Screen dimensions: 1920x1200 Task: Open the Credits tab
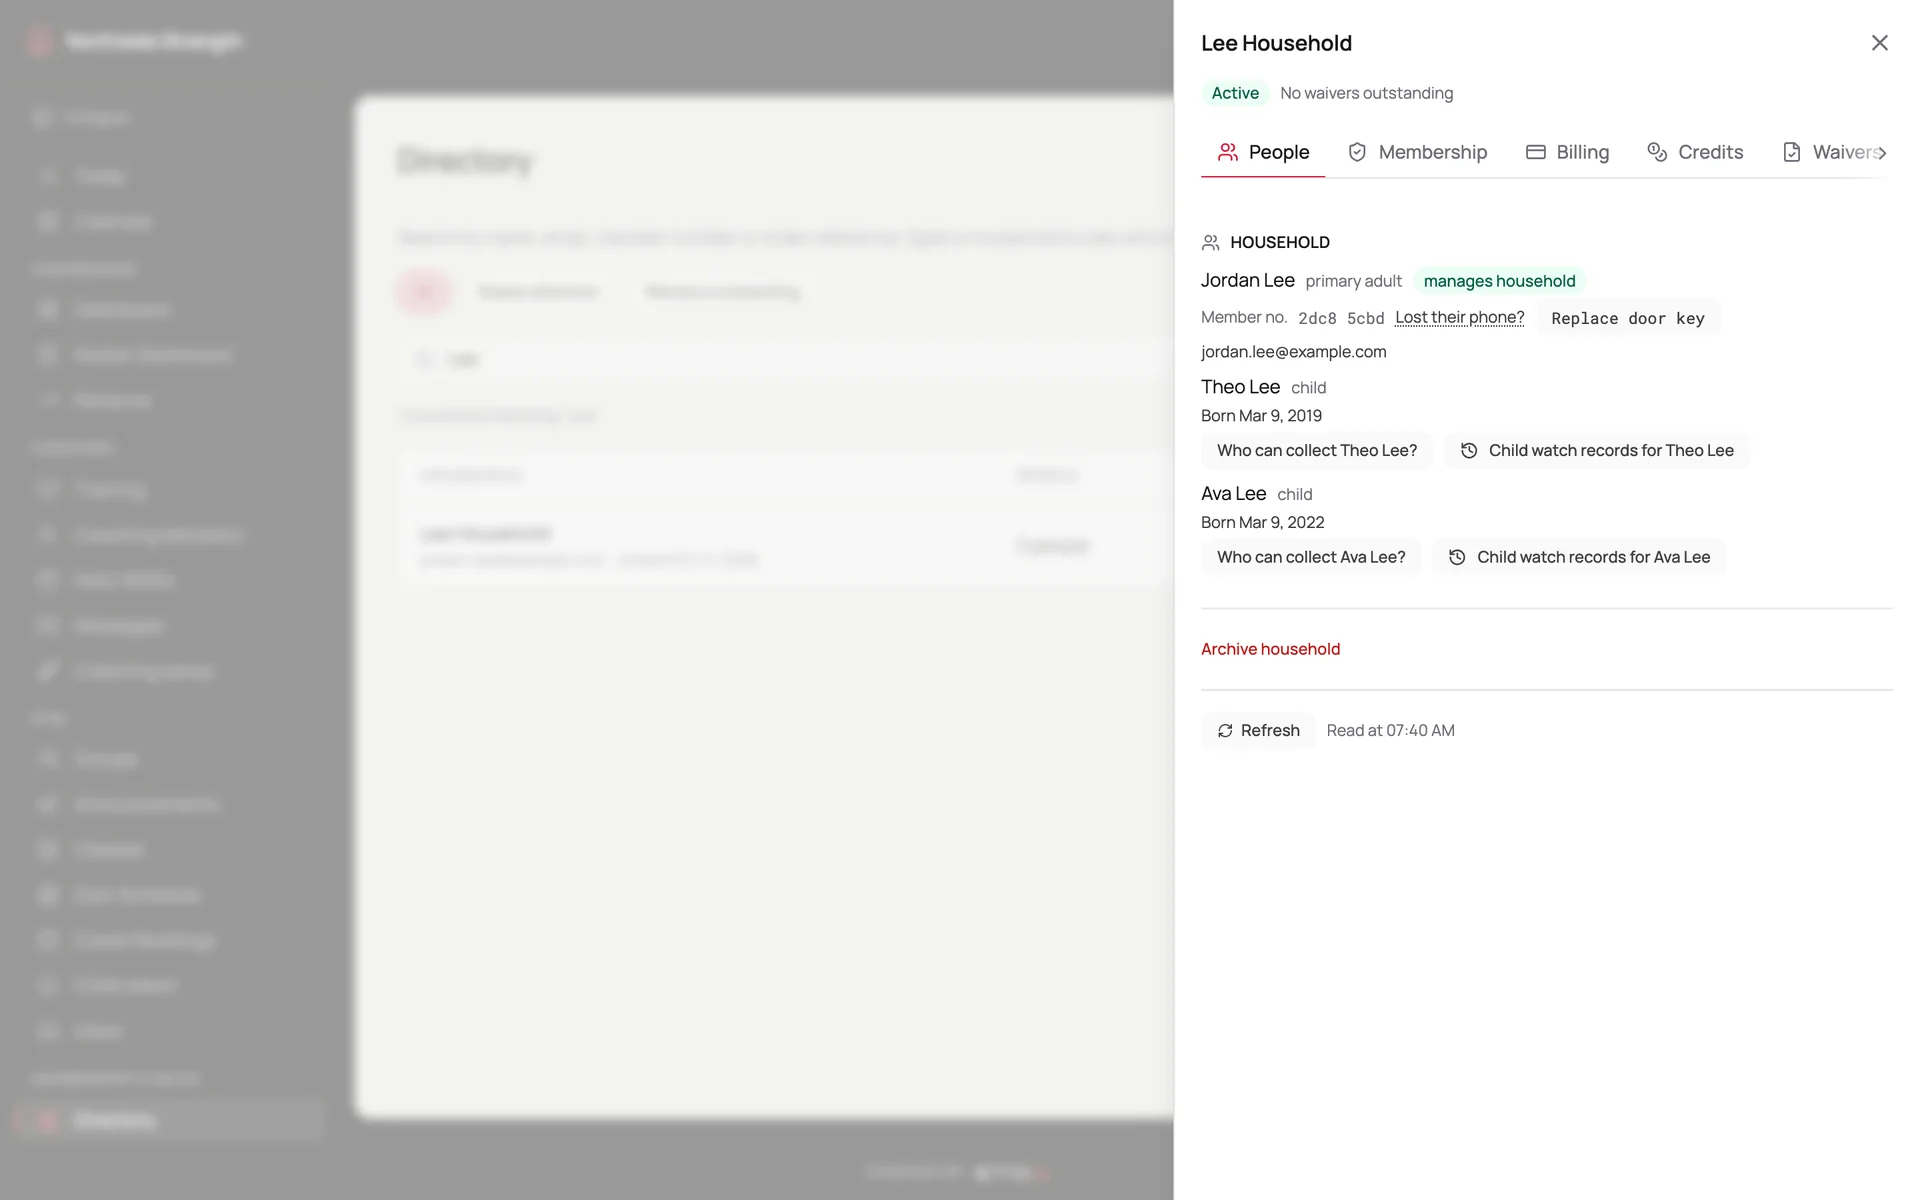1695,152
